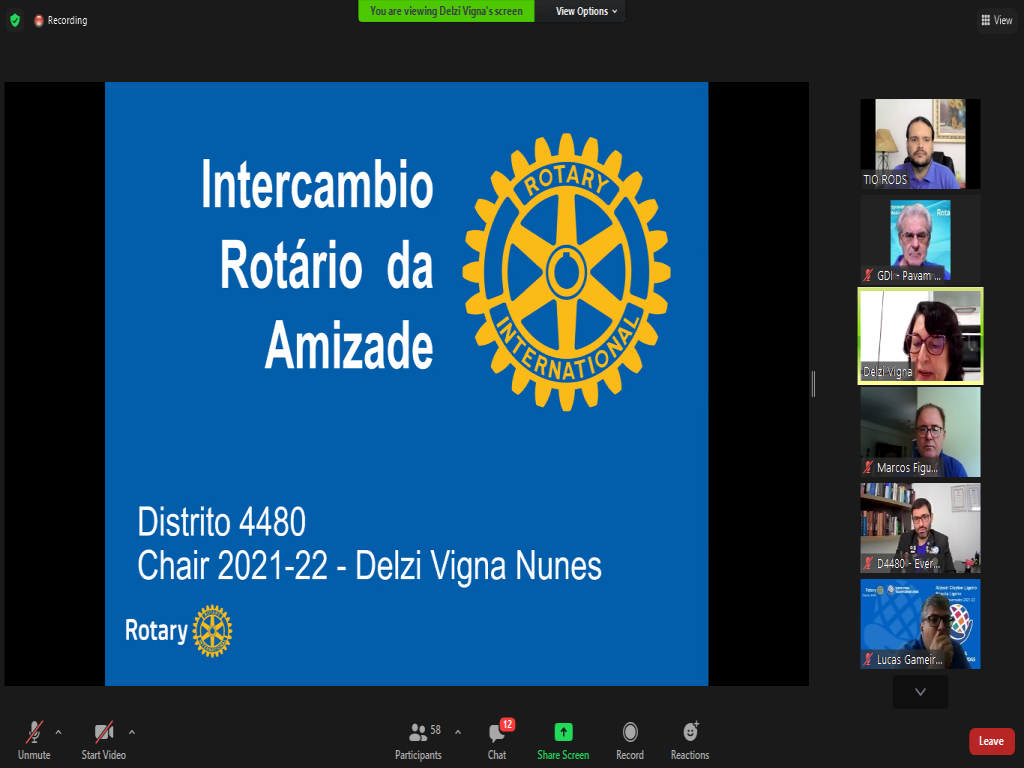The width and height of the screenshot is (1024, 768).
Task: Expand audio options arrow next to Unmute
Action: pyautogui.click(x=58, y=732)
